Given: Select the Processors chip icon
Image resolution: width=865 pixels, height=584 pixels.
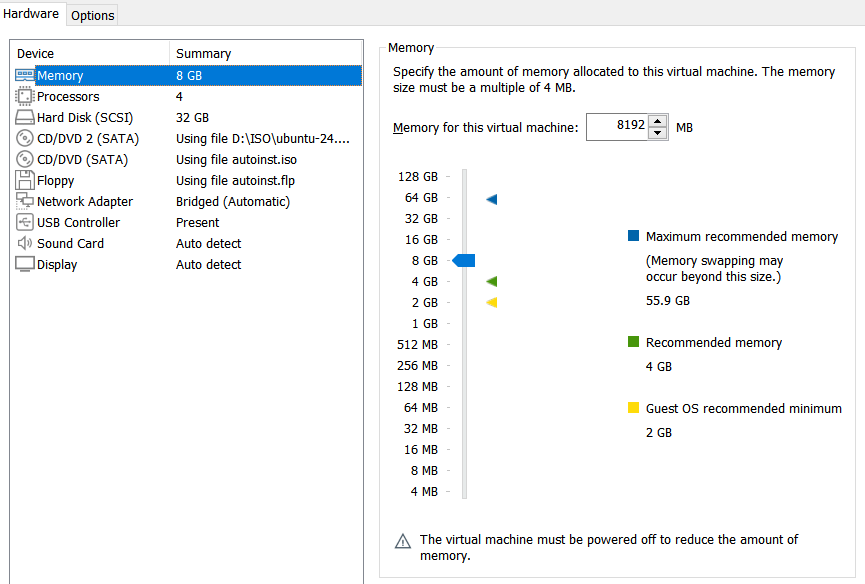Looking at the screenshot, I should pyautogui.click(x=25, y=97).
